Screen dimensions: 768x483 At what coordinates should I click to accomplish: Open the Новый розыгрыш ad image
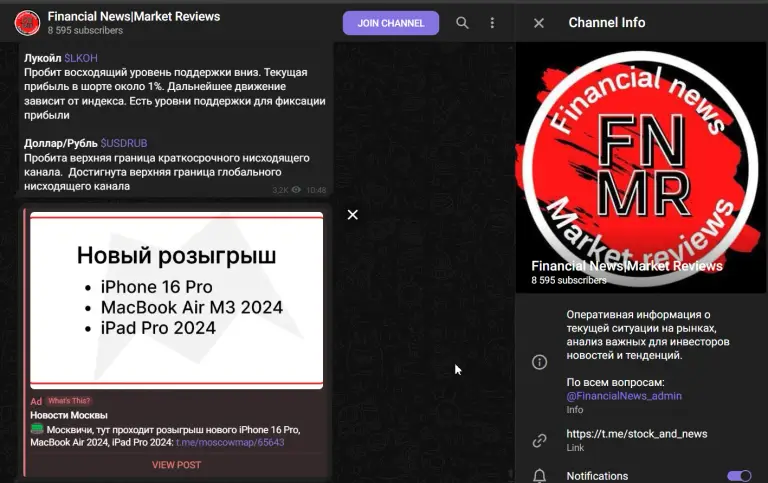coord(176,300)
